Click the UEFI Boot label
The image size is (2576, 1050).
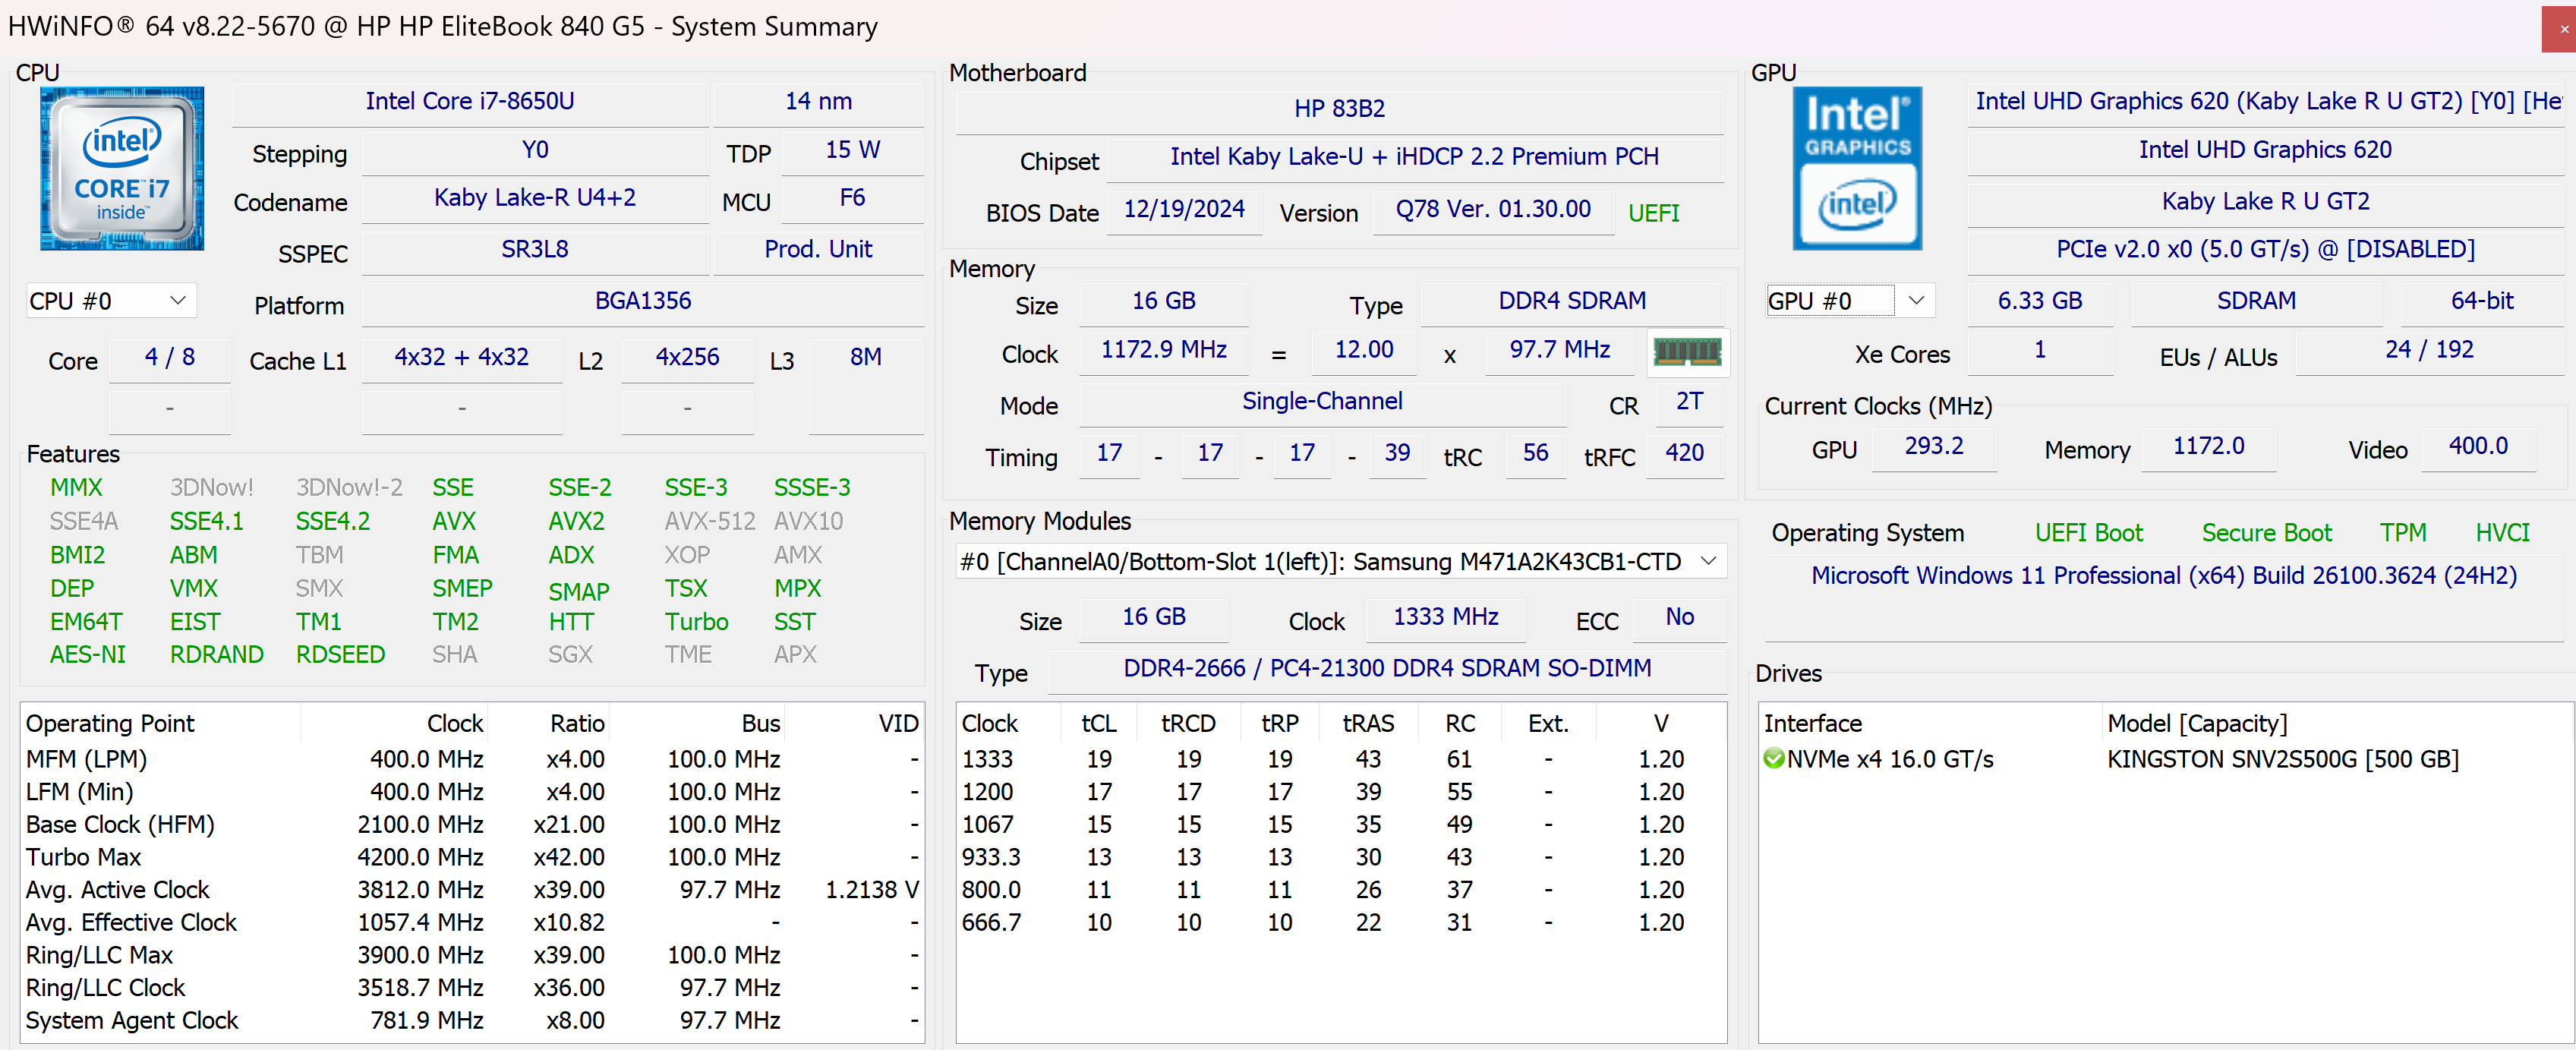point(2089,532)
